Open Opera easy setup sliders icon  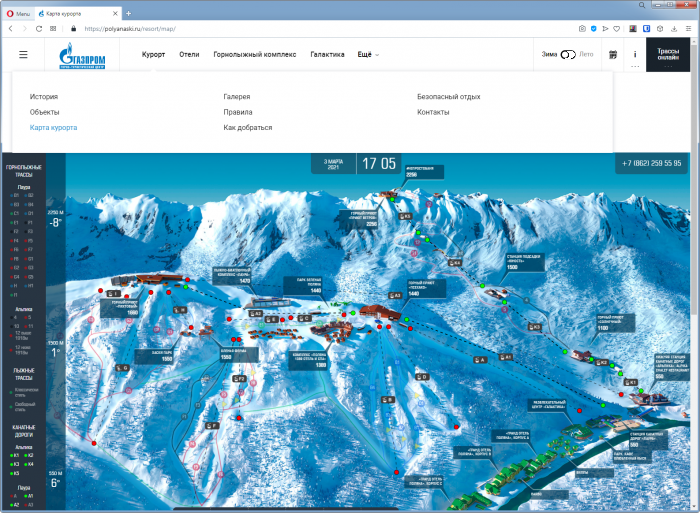688,29
